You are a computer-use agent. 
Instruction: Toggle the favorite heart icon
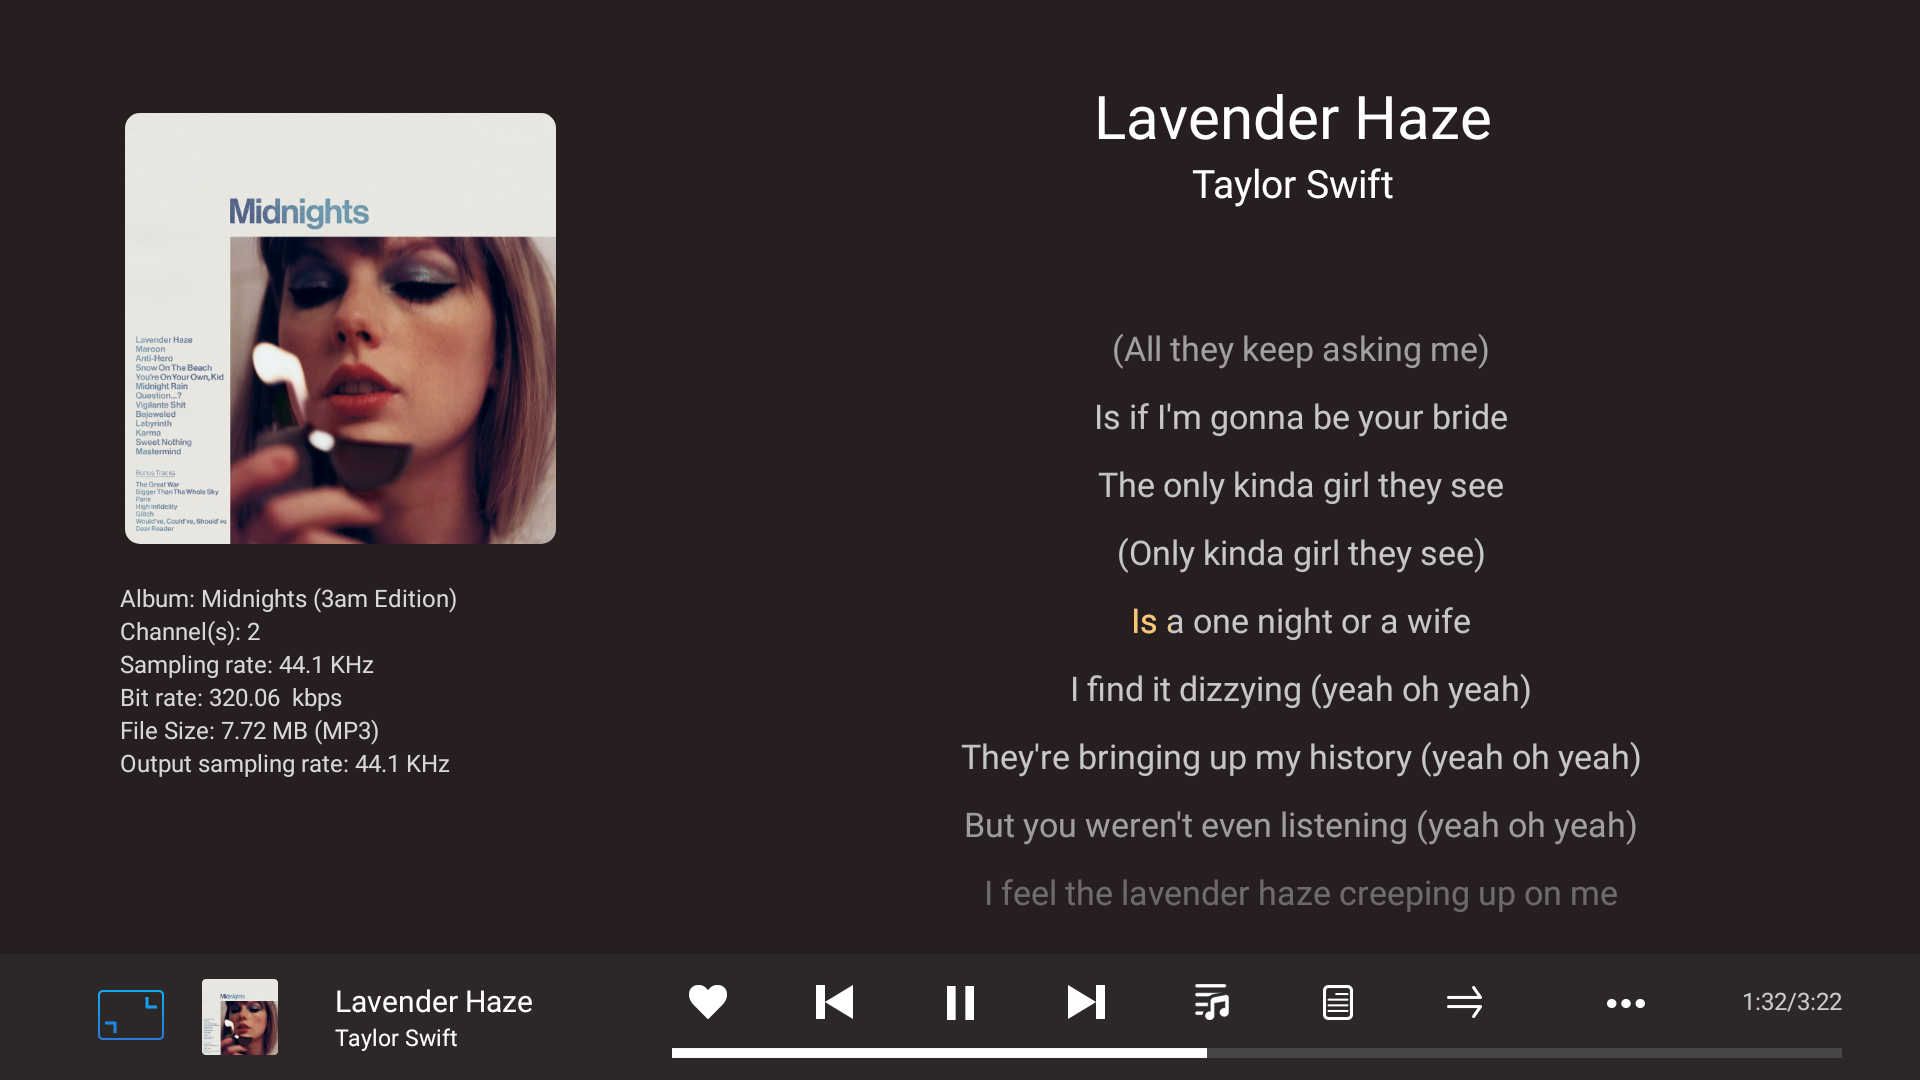pos(708,1002)
